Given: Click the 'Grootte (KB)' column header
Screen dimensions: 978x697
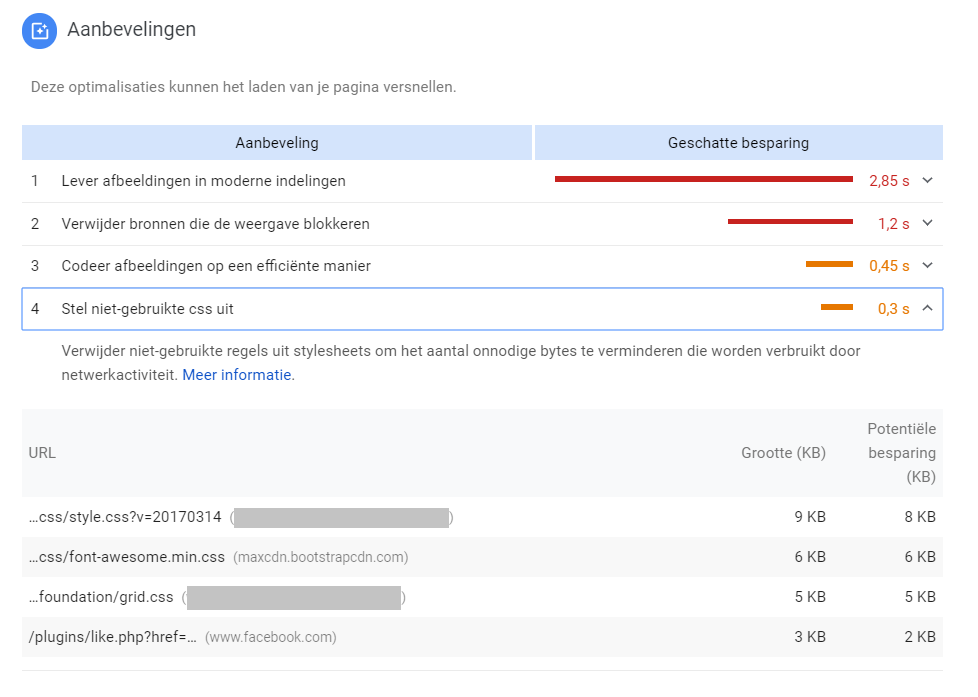Looking at the screenshot, I should [783, 453].
